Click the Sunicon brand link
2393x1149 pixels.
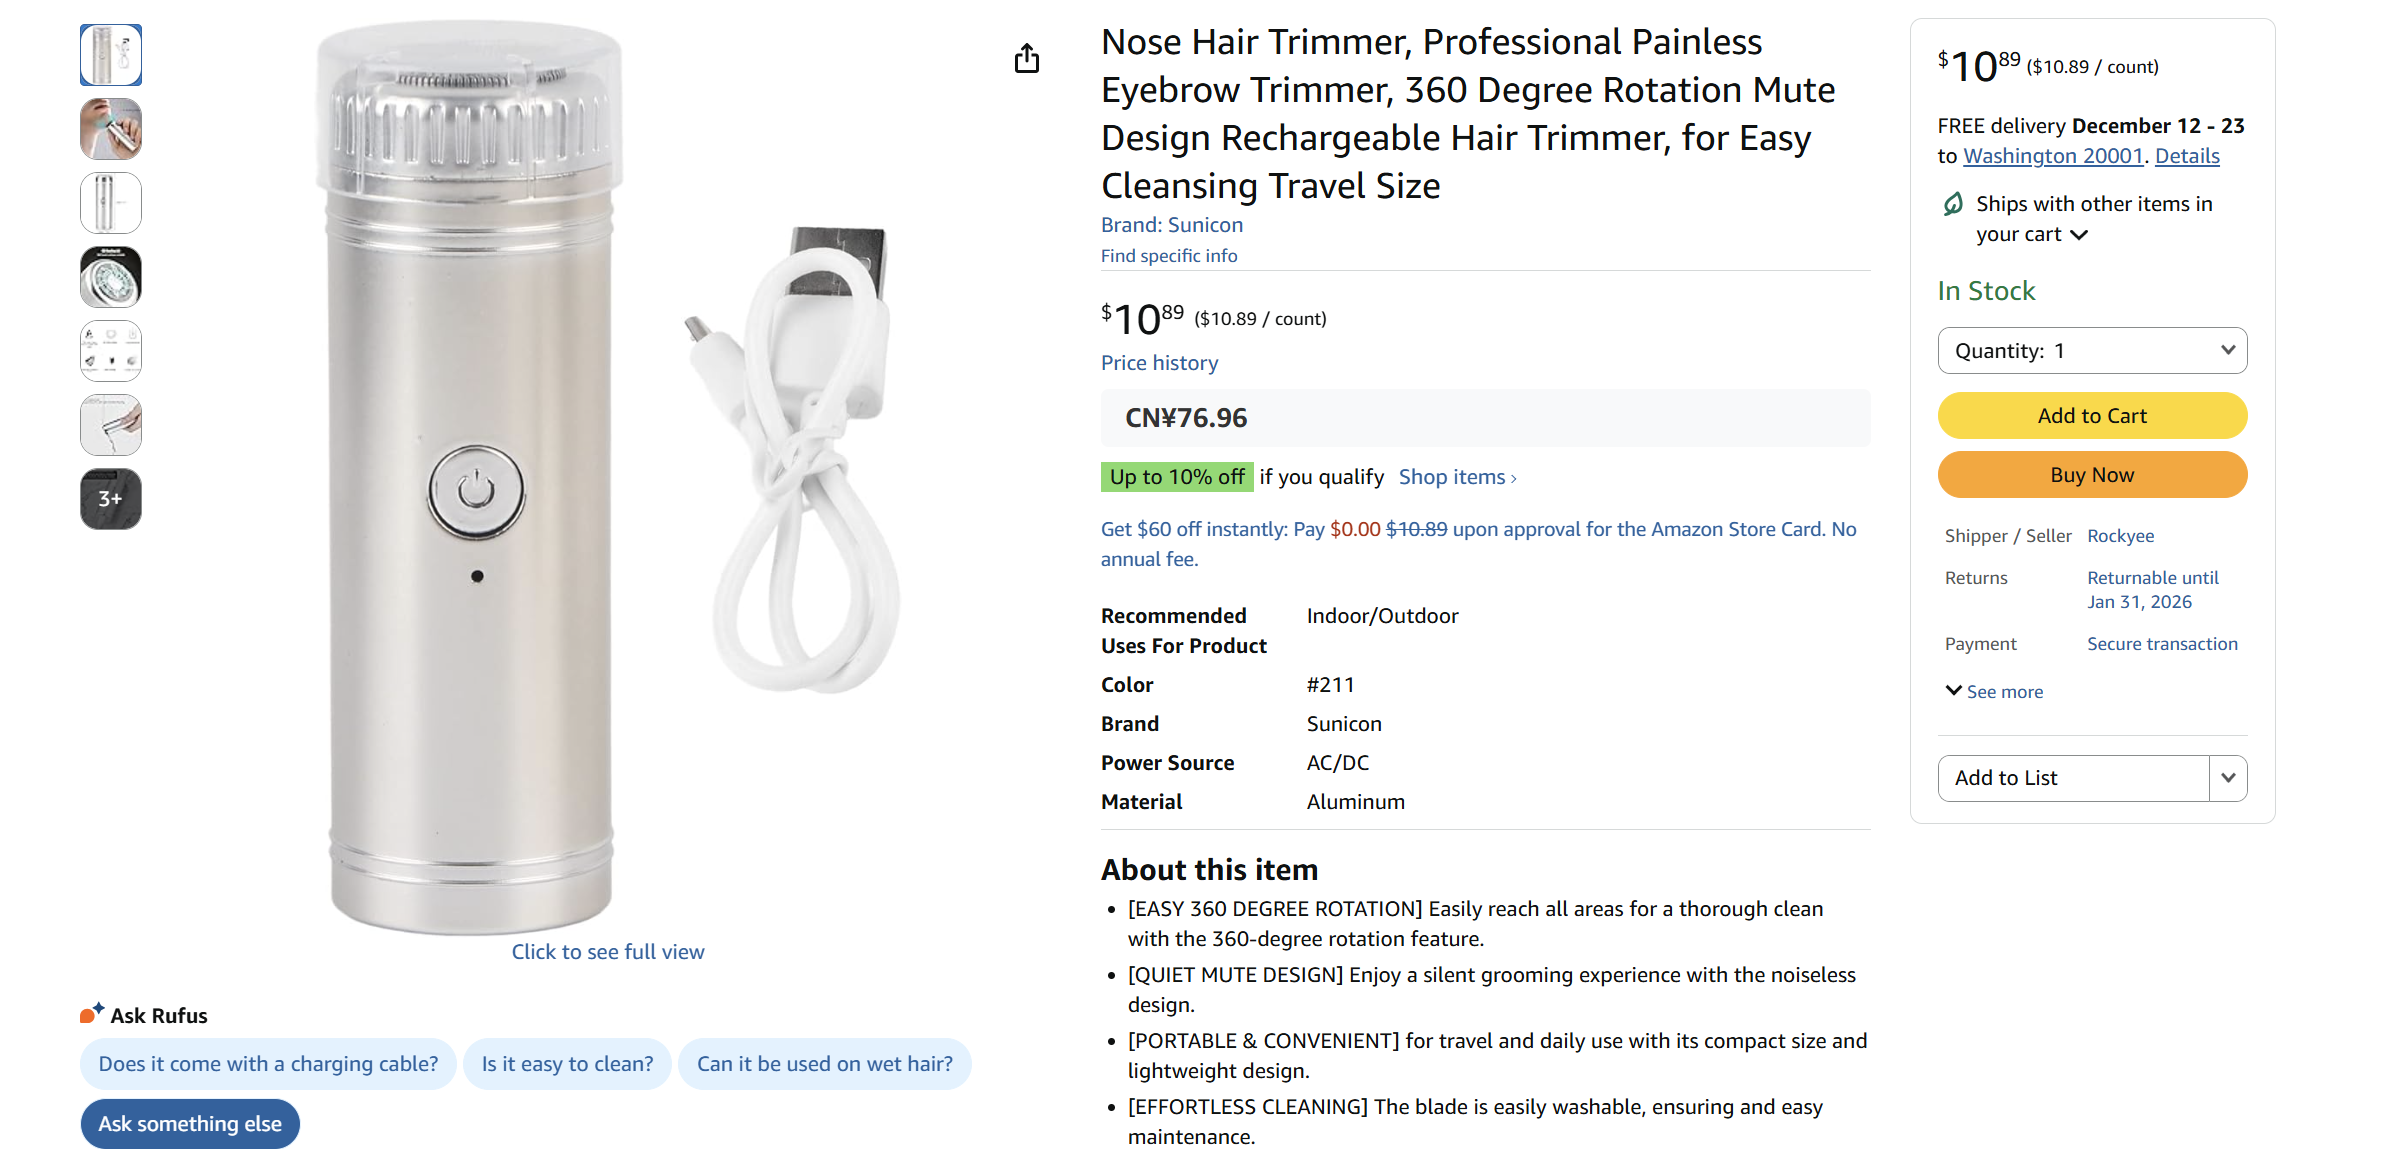click(1206, 224)
